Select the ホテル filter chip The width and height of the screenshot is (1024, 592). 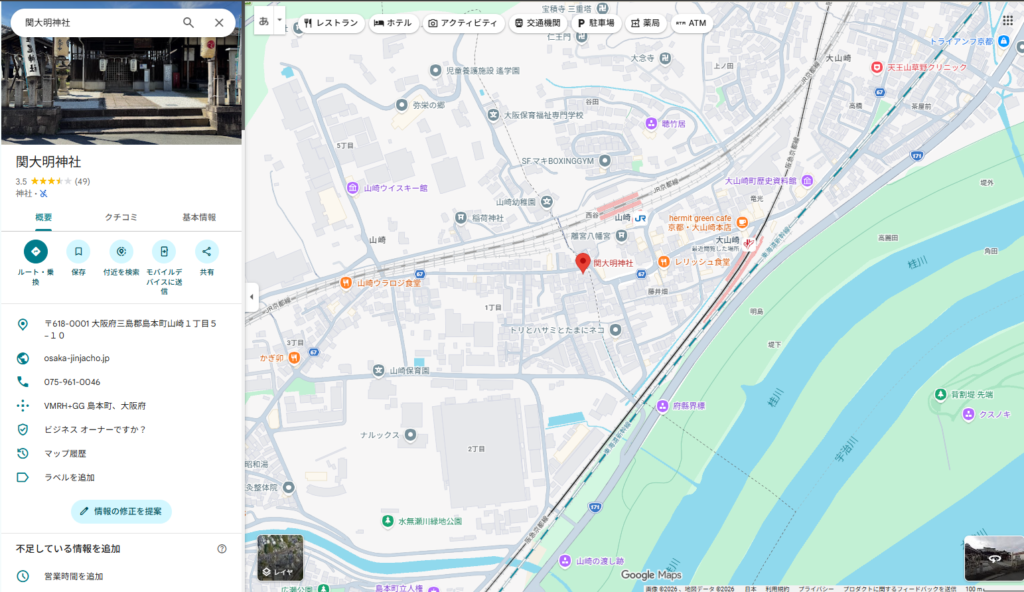point(392,23)
